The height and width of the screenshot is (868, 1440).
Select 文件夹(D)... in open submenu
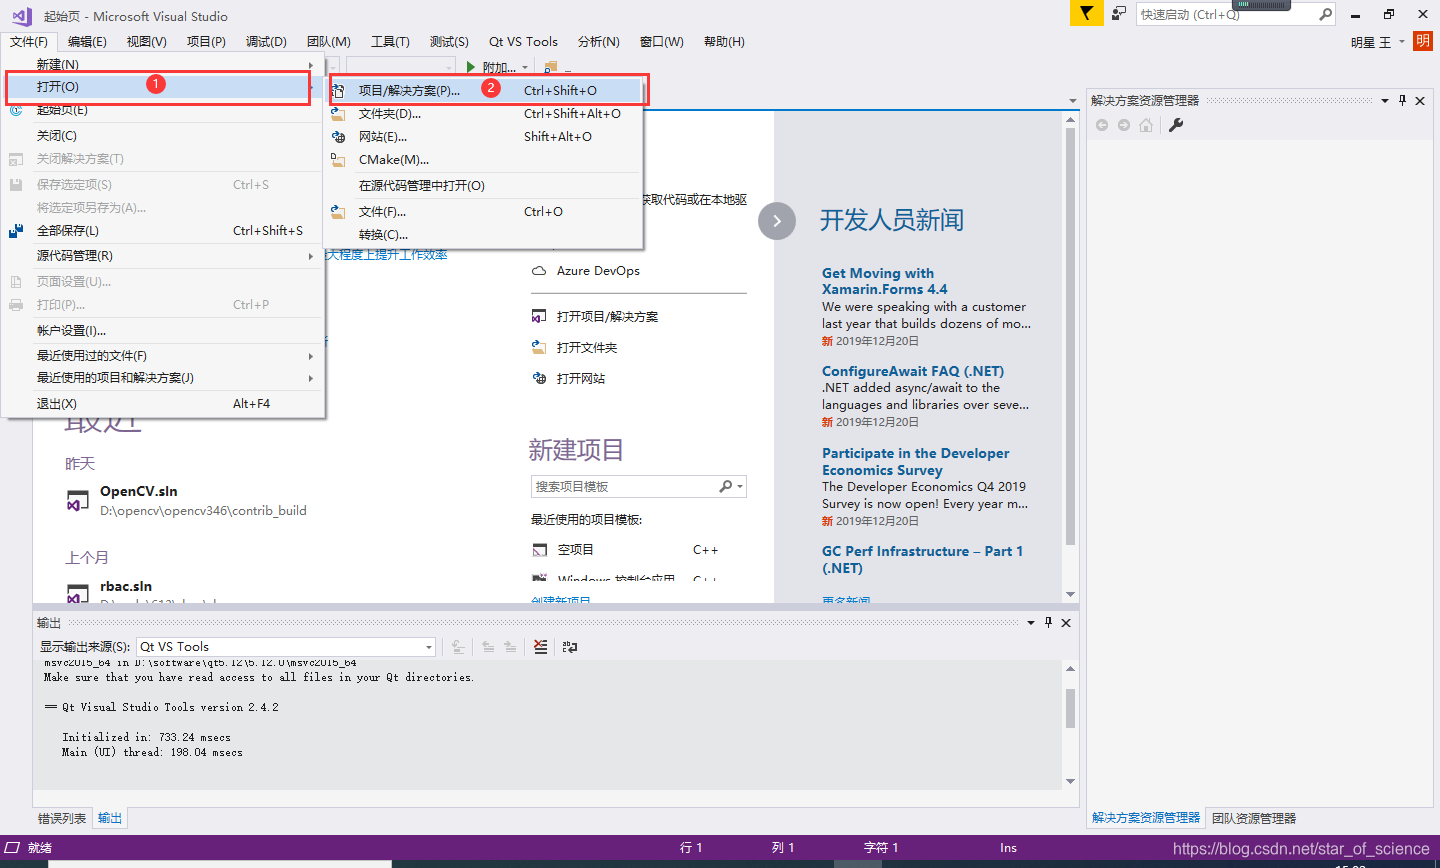(484, 114)
